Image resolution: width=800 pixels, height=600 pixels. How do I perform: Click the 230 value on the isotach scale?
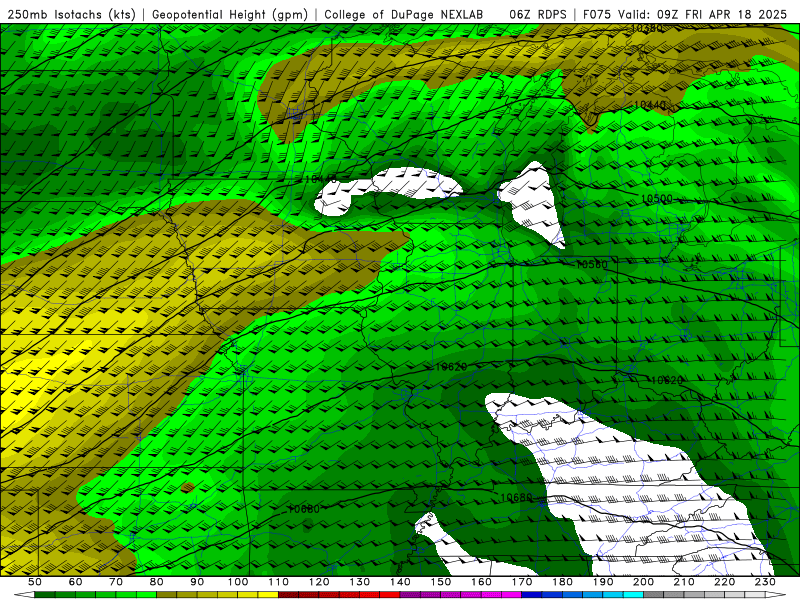click(x=765, y=582)
